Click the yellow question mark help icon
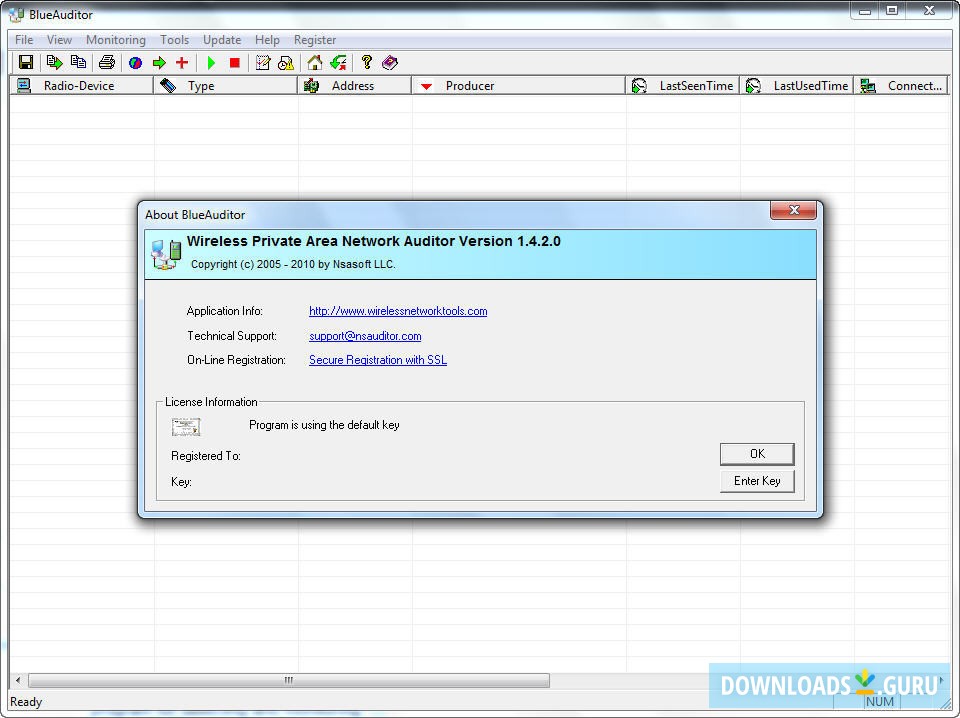 tap(367, 62)
